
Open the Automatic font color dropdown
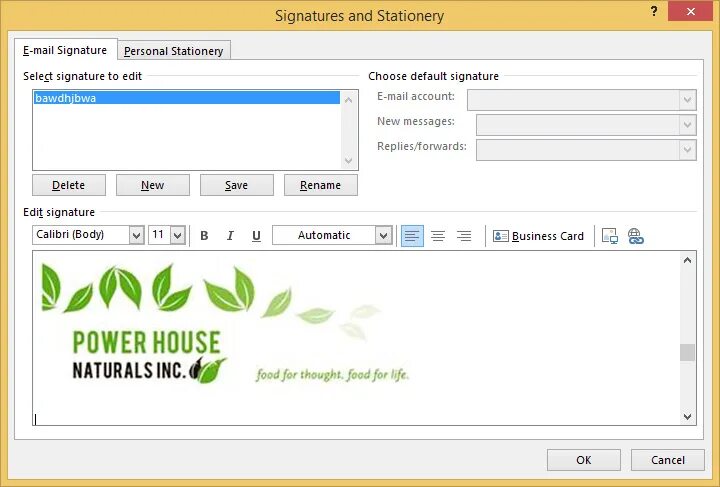[383, 235]
